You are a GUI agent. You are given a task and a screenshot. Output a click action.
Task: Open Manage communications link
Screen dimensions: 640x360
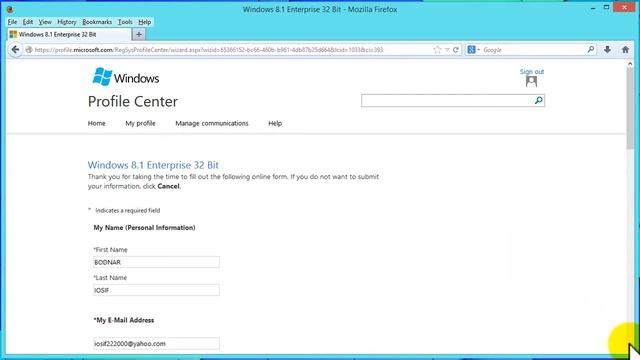coord(211,123)
